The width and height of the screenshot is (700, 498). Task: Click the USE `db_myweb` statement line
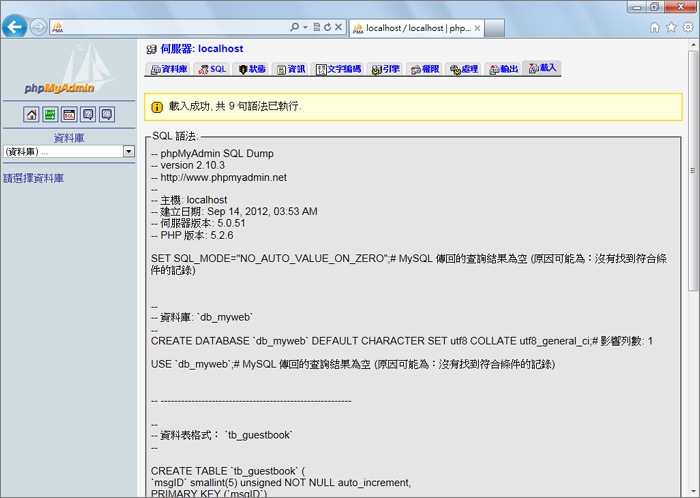coord(353,364)
